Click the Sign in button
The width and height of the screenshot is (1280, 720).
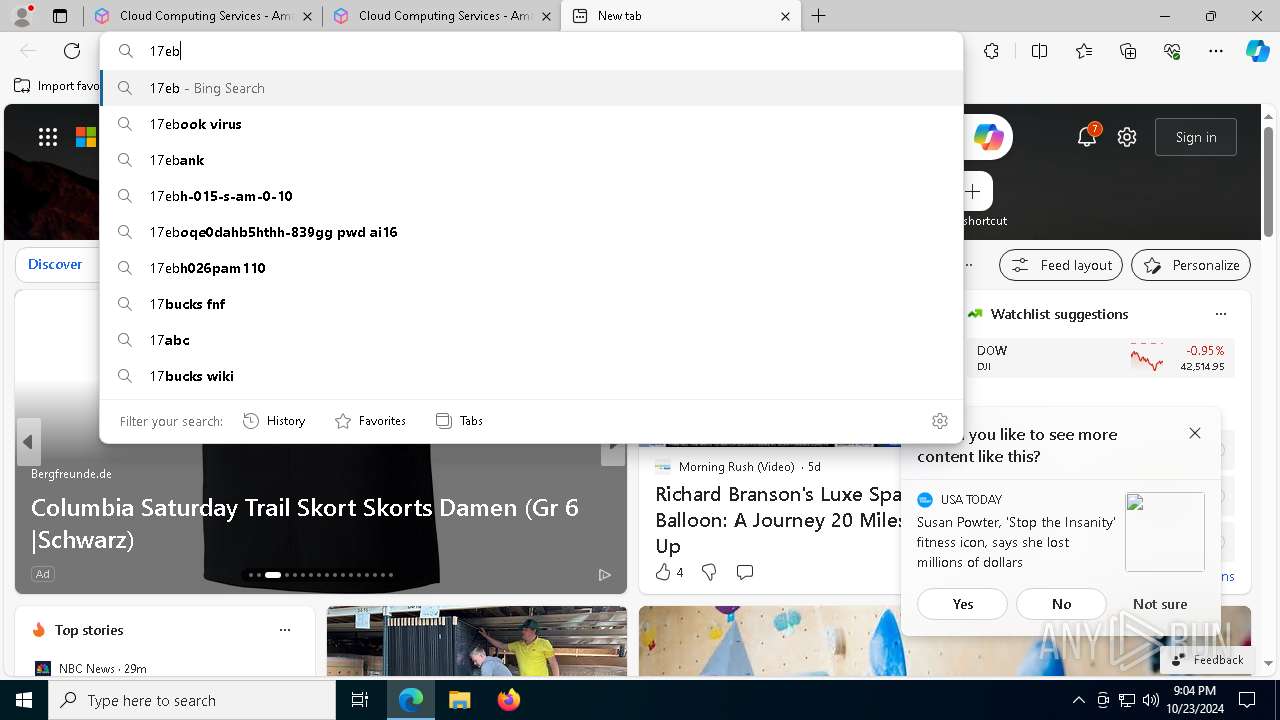click(x=1196, y=137)
